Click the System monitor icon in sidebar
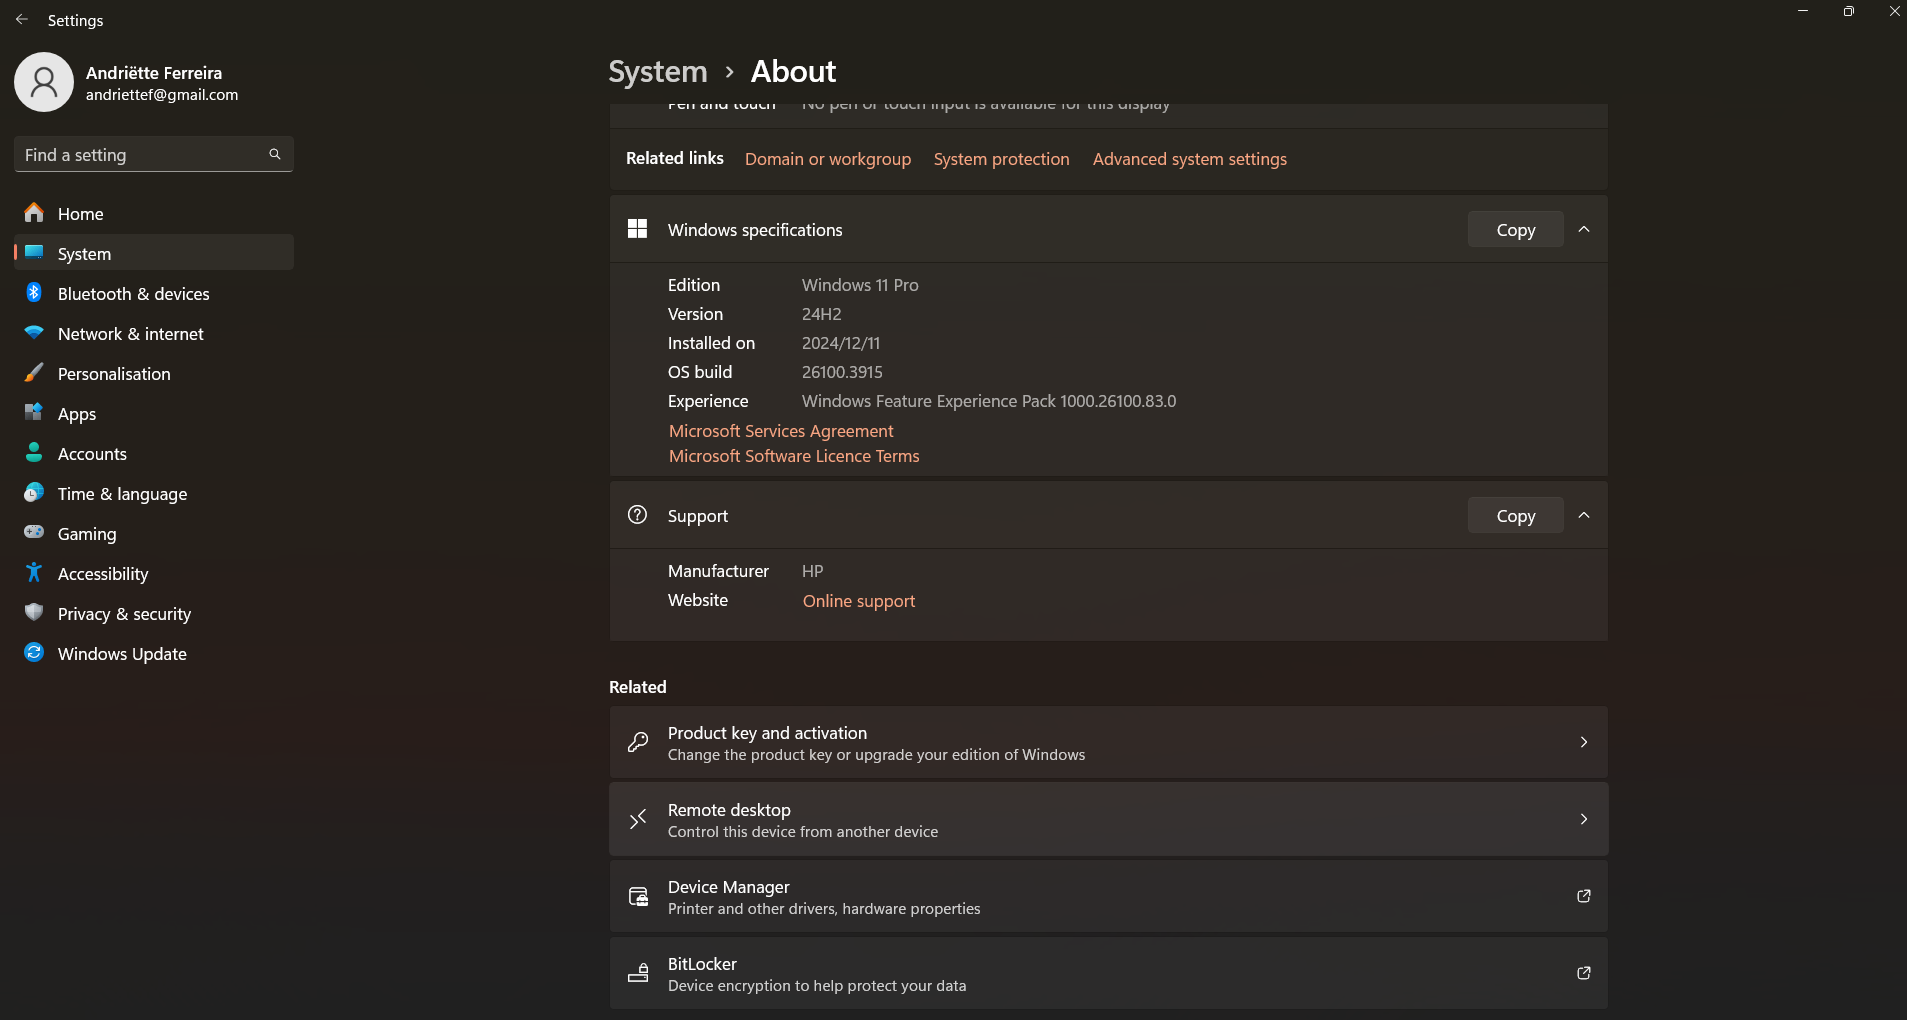 34,253
